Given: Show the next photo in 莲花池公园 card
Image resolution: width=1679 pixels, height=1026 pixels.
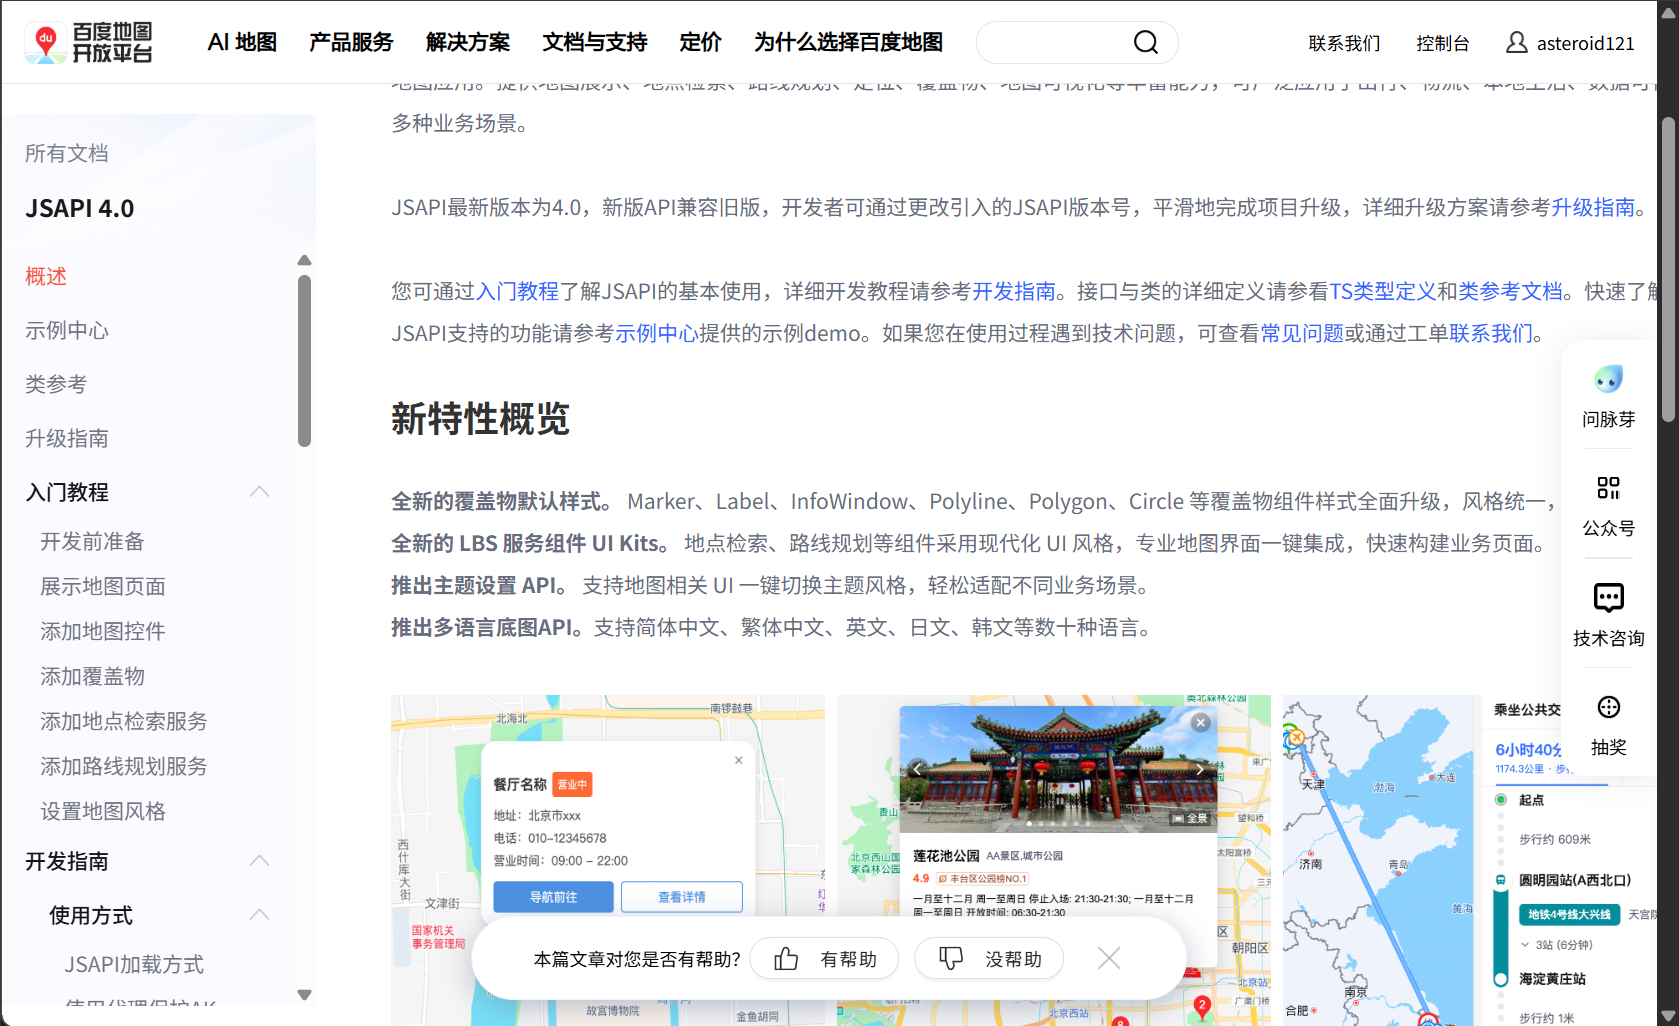Looking at the screenshot, I should [x=1199, y=769].
